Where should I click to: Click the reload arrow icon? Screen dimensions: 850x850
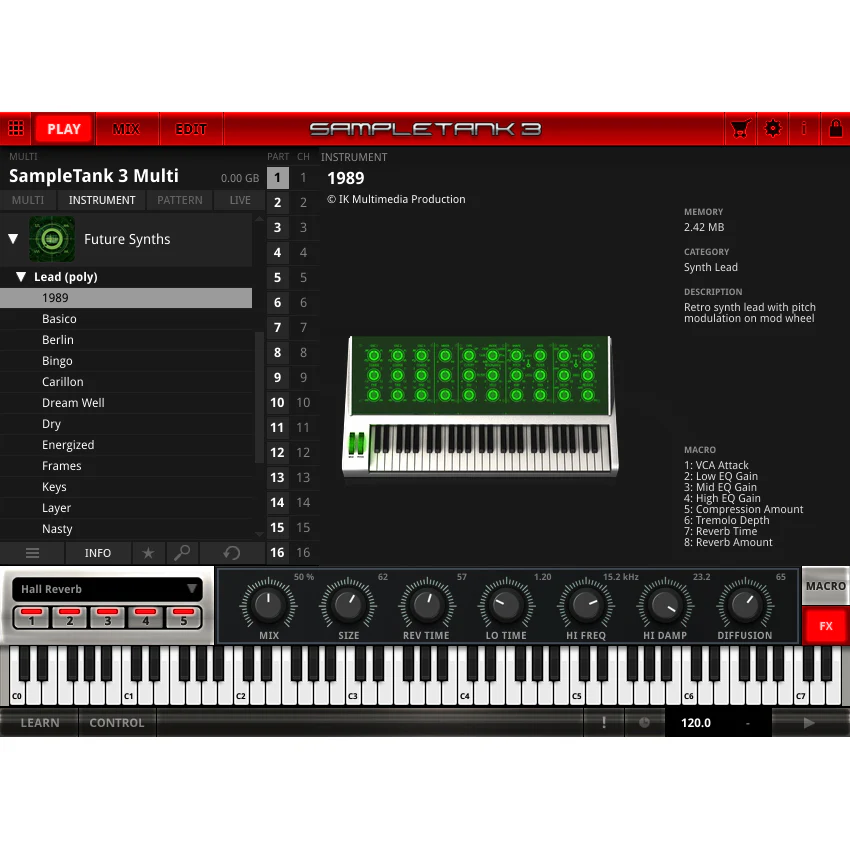pos(232,553)
